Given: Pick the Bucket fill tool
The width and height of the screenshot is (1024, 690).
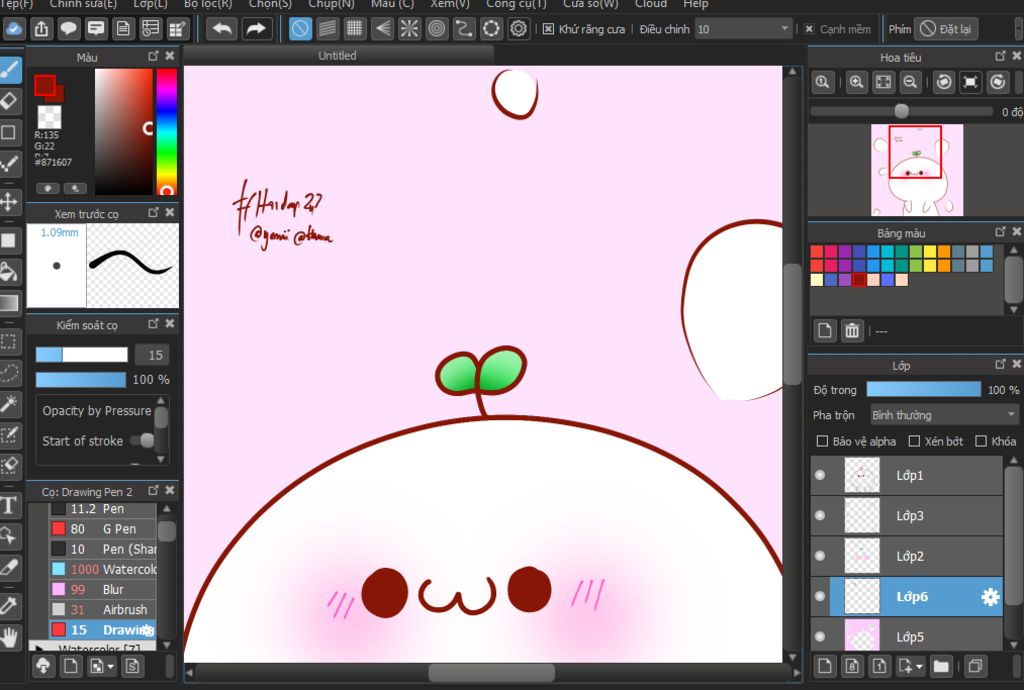Looking at the screenshot, I should (x=10, y=271).
